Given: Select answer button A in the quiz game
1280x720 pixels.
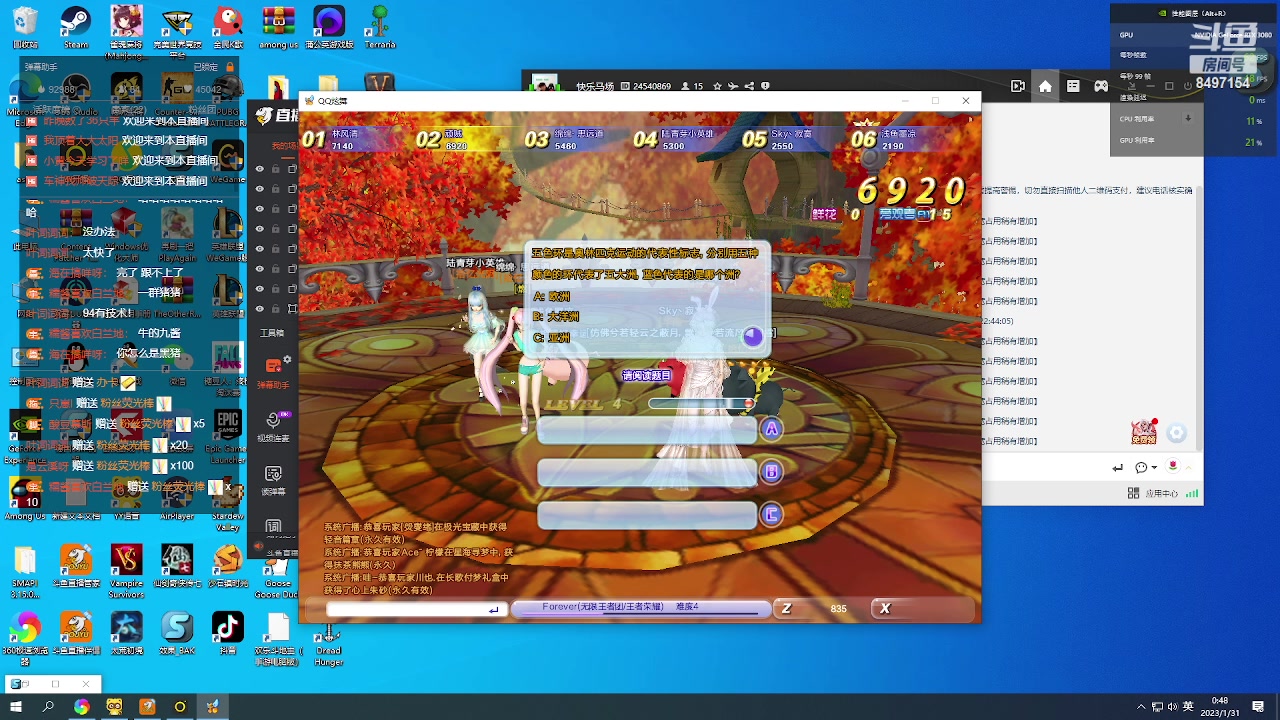Looking at the screenshot, I should point(771,429).
